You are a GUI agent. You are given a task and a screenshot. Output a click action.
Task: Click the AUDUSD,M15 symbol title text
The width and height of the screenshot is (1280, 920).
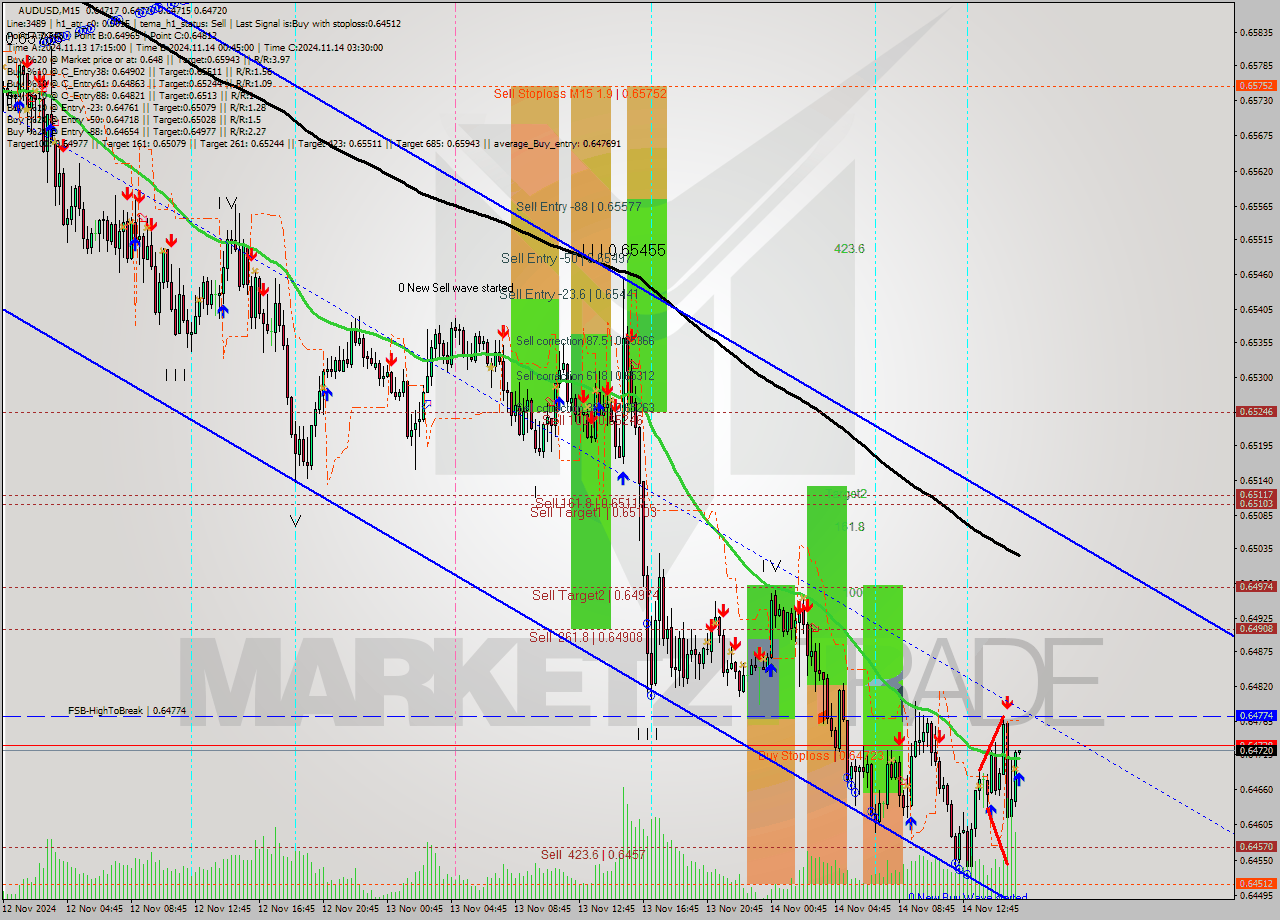[51, 10]
